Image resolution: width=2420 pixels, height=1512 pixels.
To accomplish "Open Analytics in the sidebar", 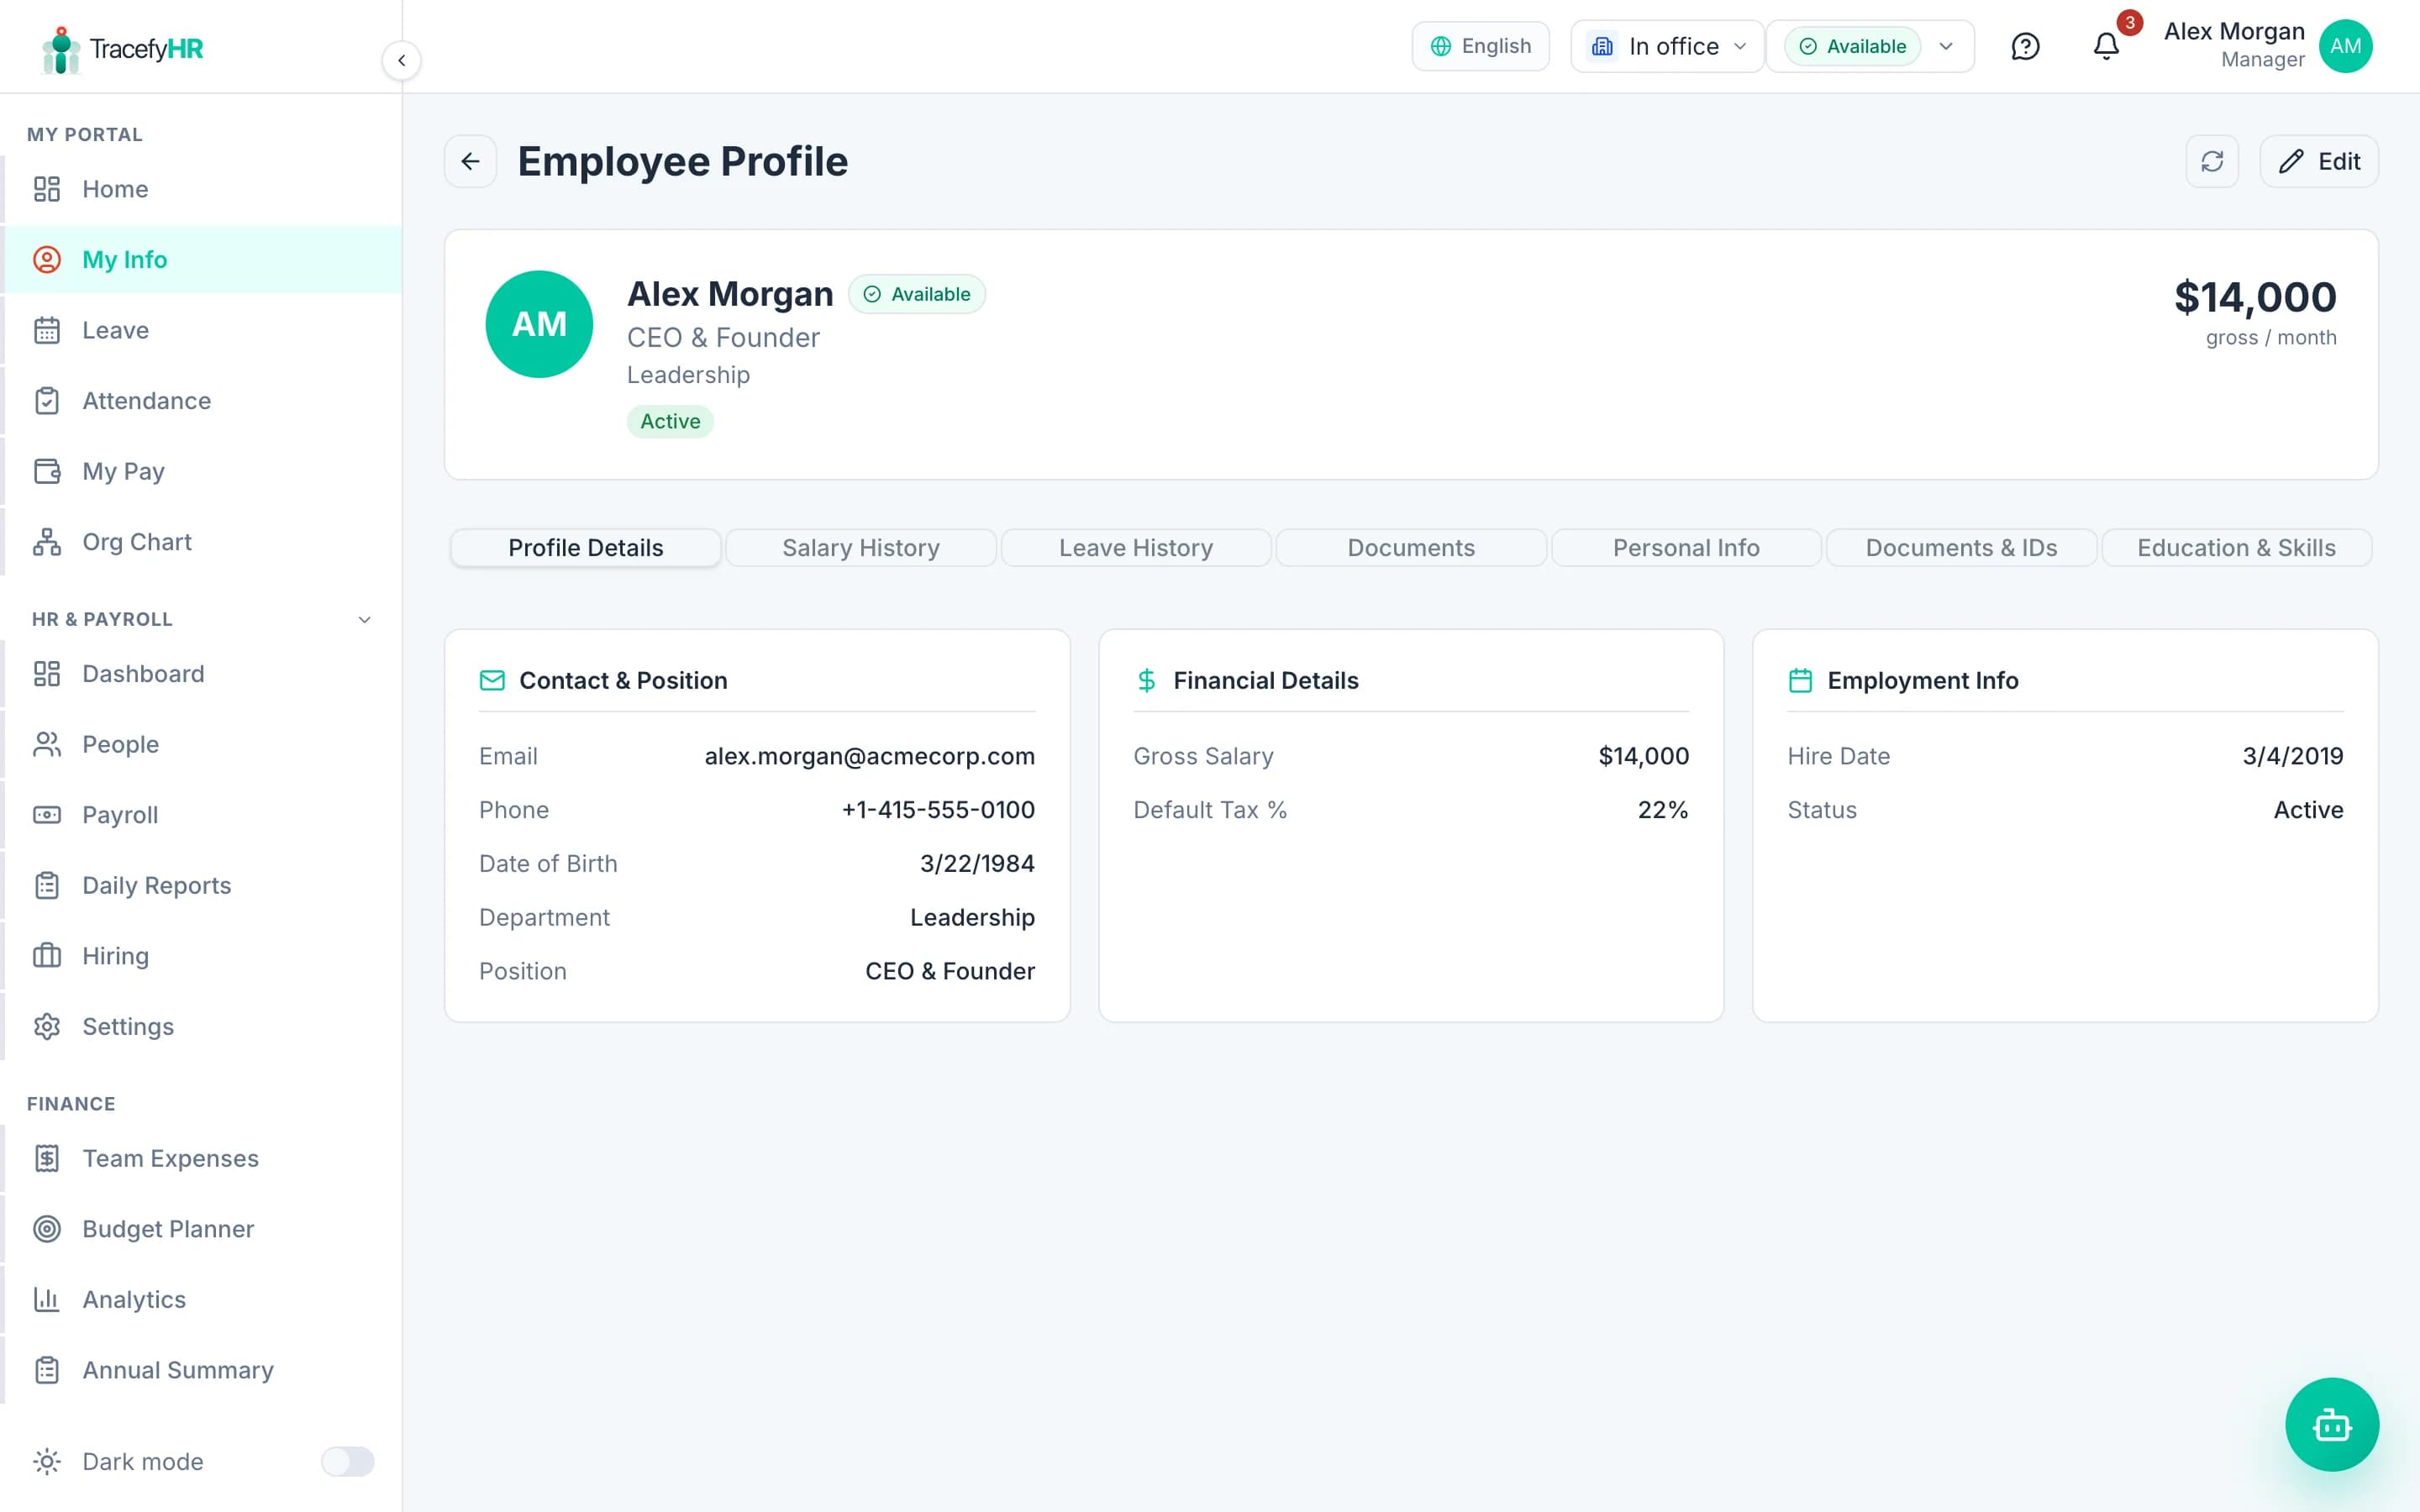I will tap(202, 1299).
